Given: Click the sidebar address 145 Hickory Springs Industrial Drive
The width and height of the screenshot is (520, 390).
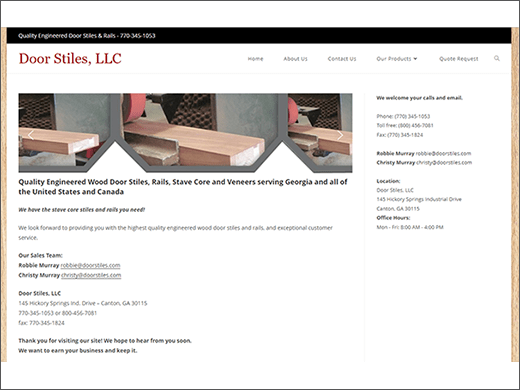Looking at the screenshot, I should pyautogui.click(x=419, y=199).
